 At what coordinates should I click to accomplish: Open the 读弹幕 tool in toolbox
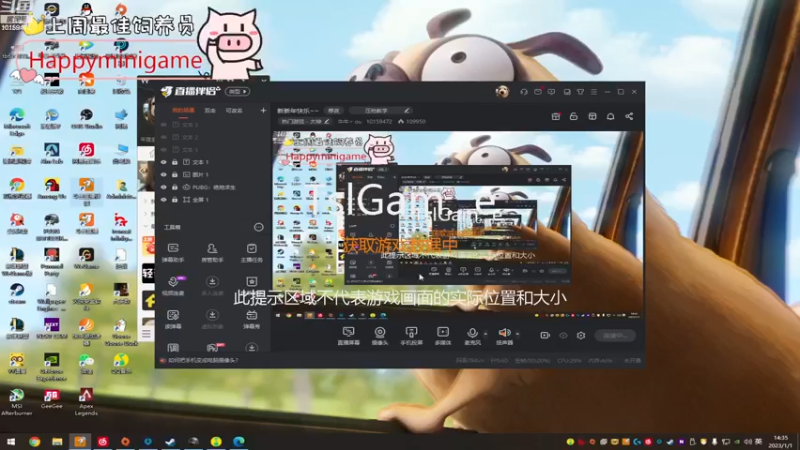[173, 319]
